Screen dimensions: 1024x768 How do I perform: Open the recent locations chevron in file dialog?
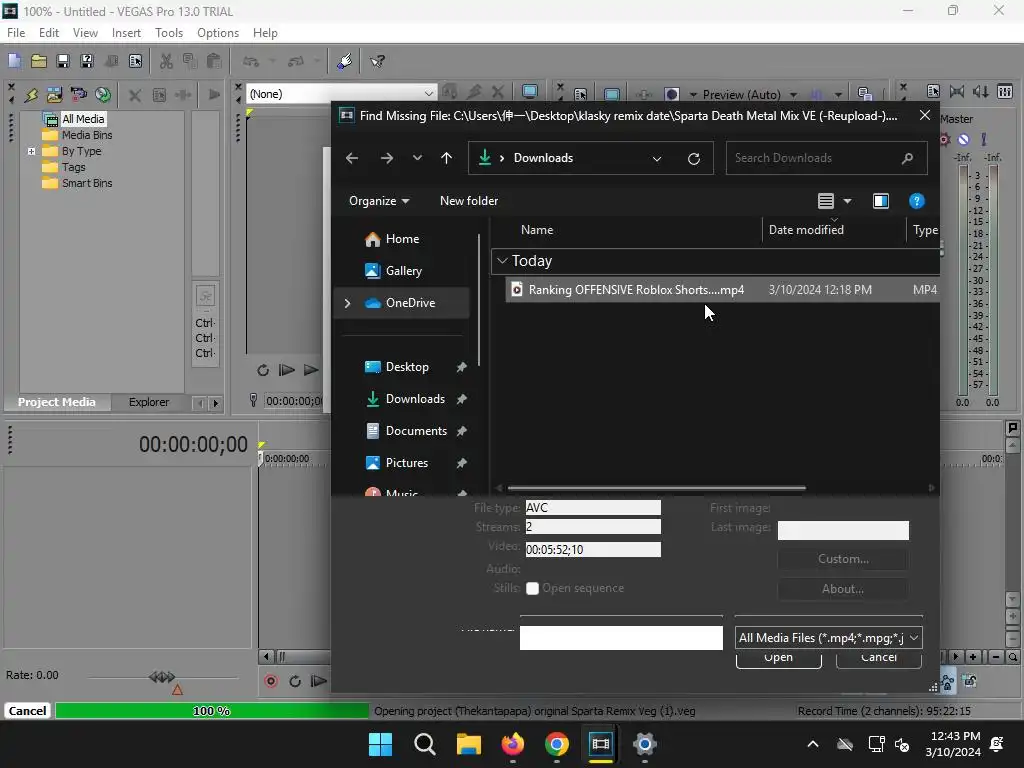pyautogui.click(x=417, y=158)
